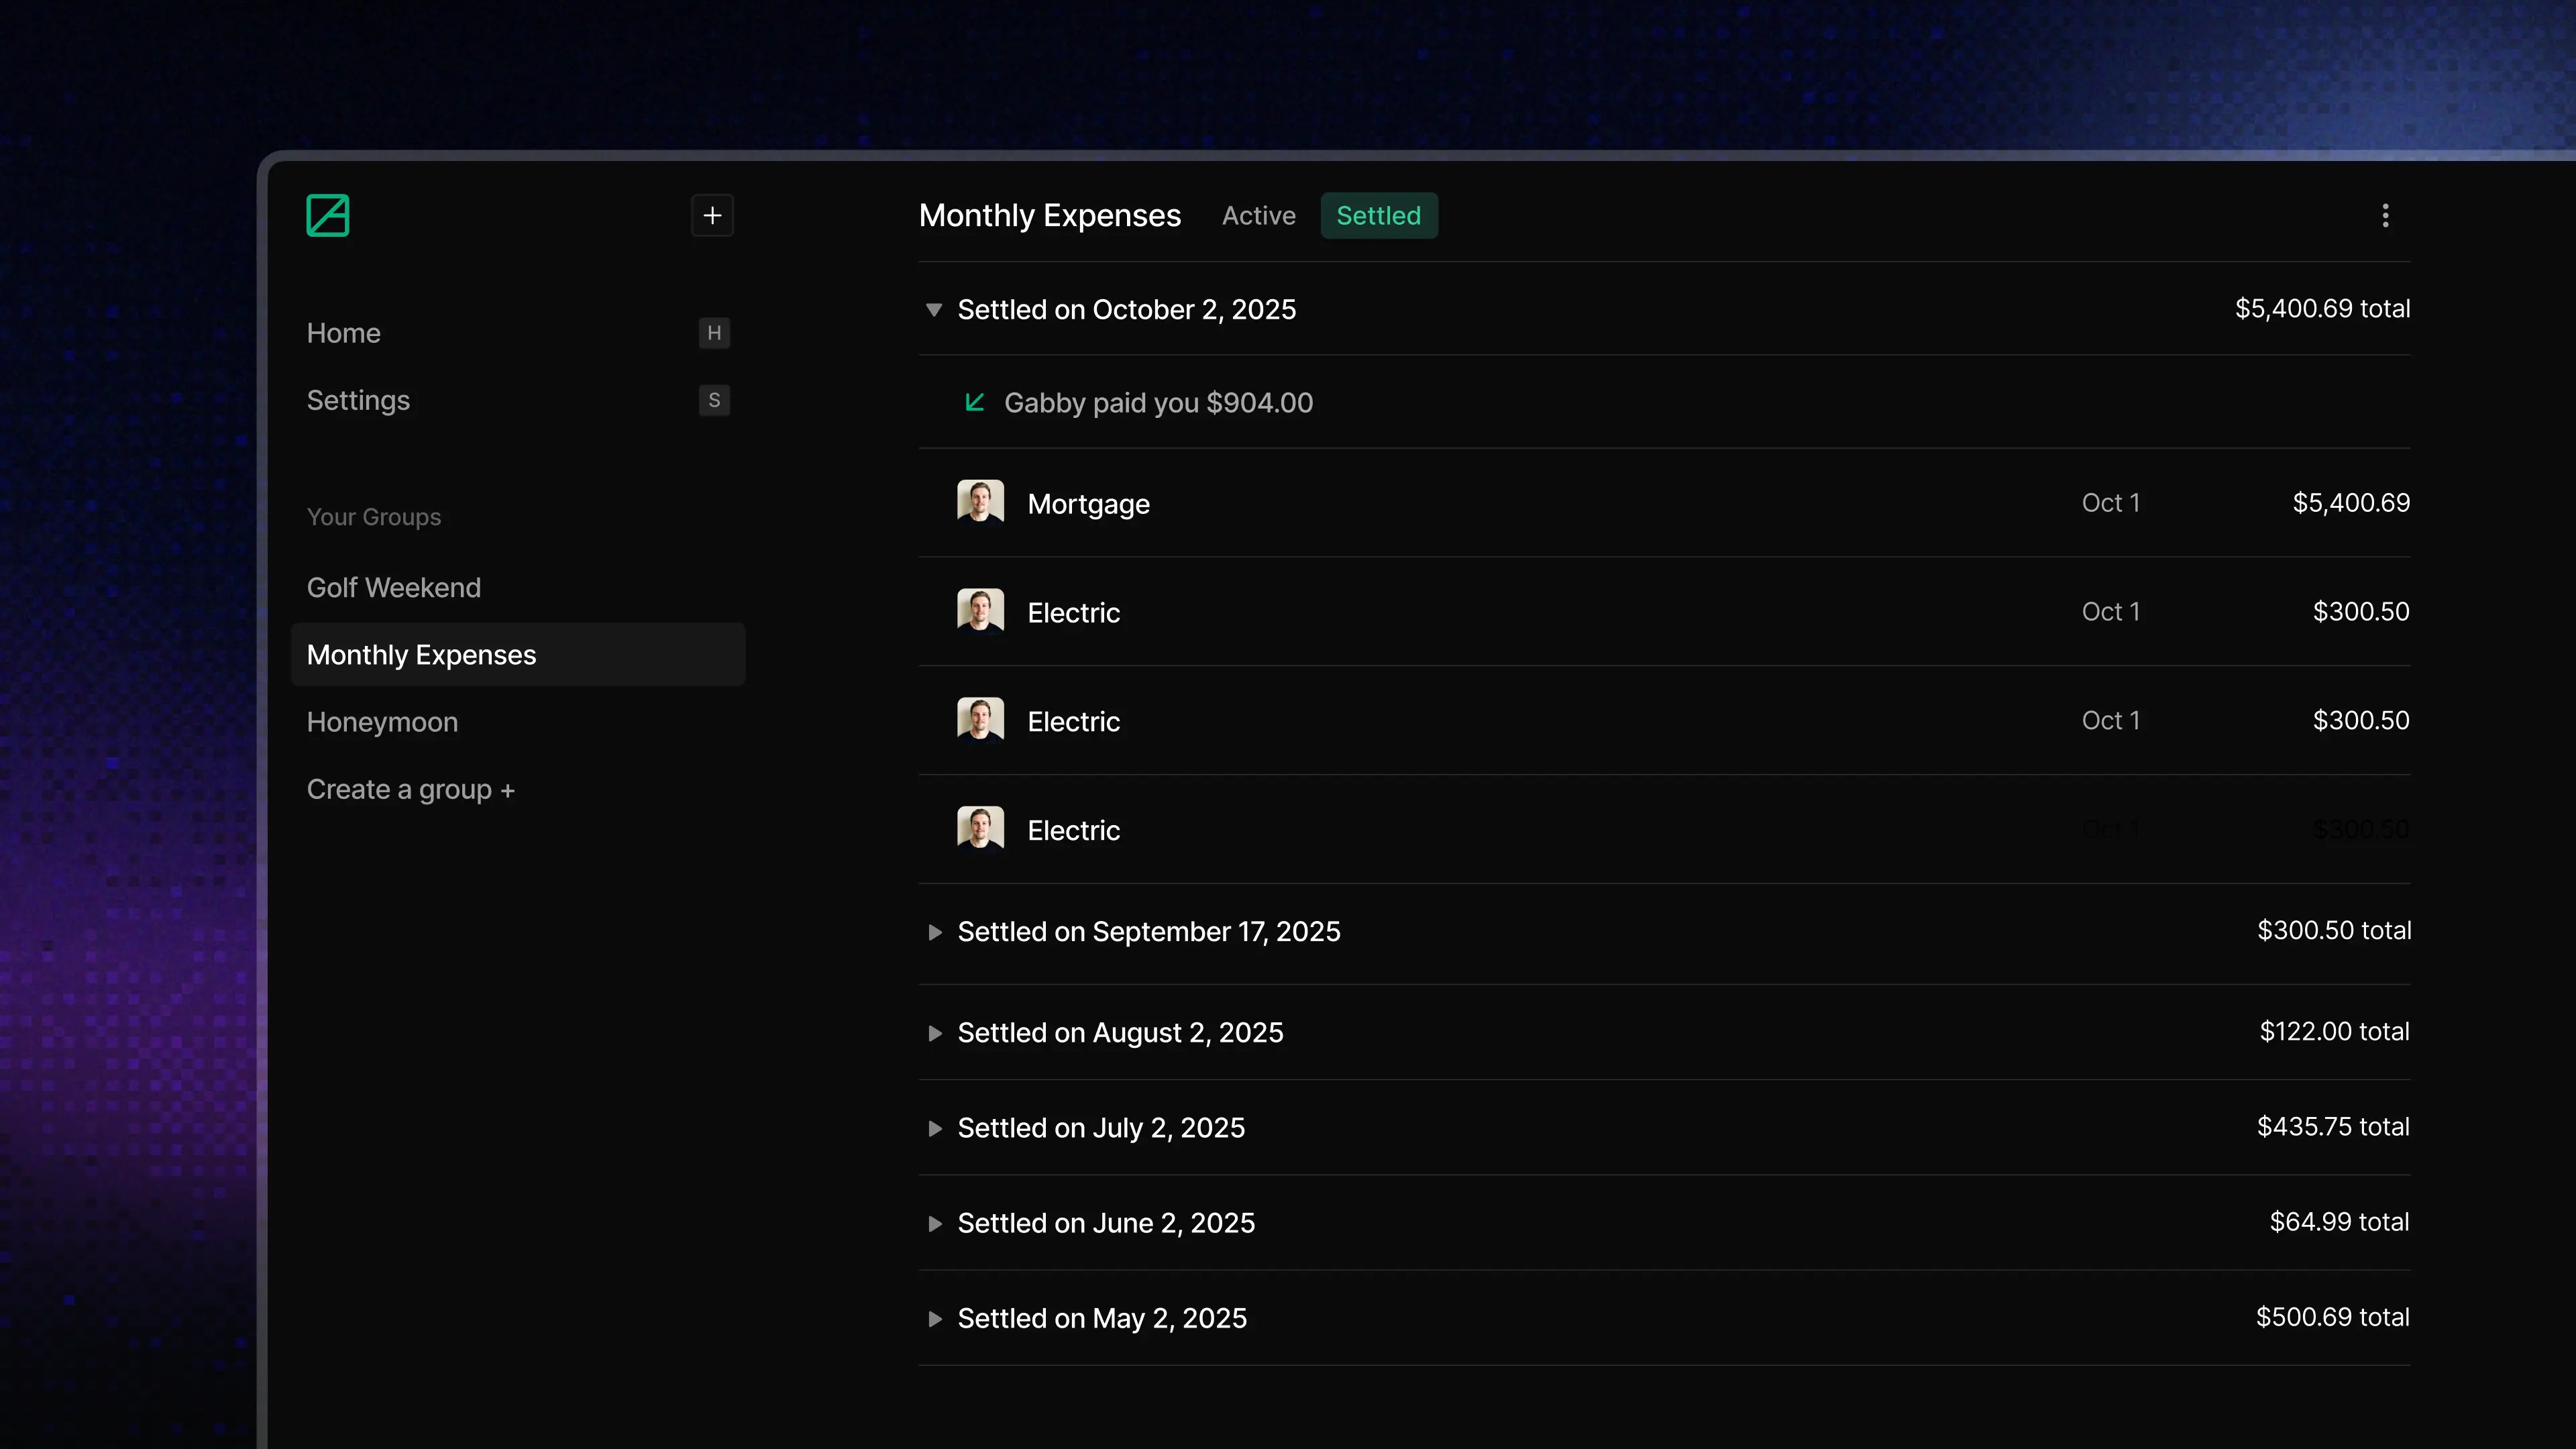Viewport: 2576px width, 1449px height.
Task: Expand the July 2, 2025 settlement
Action: click(934, 1128)
